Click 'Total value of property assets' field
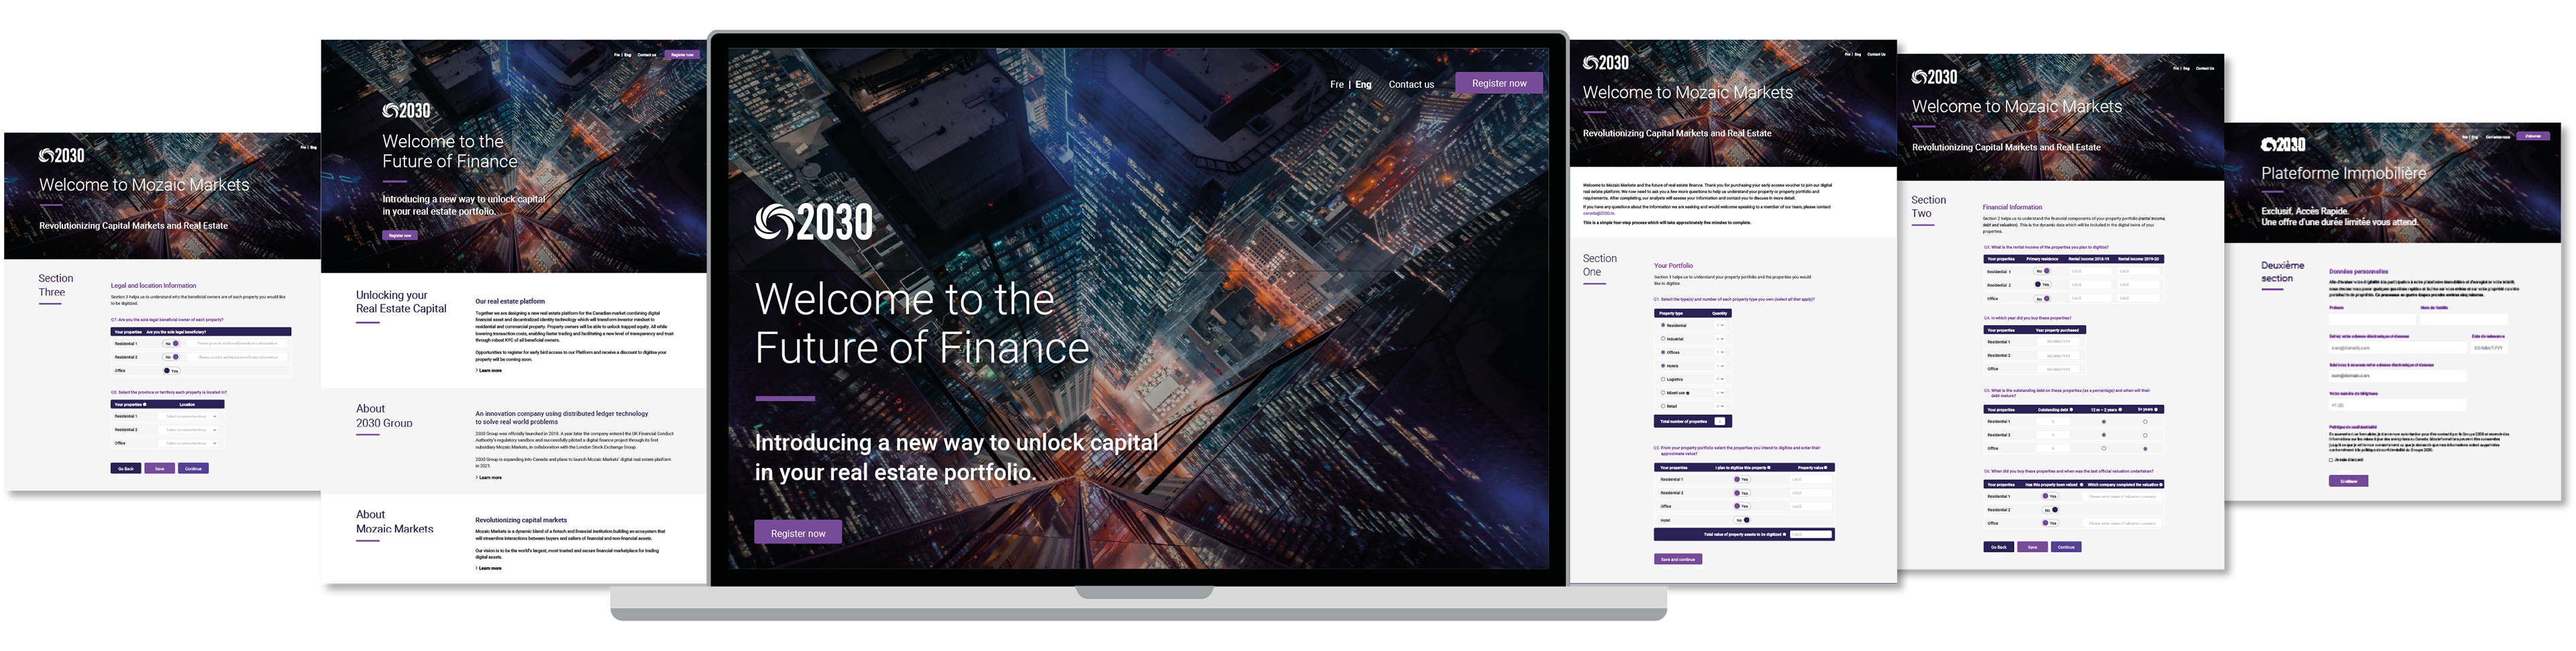This screenshot has width=2576, height=651. coord(1811,534)
